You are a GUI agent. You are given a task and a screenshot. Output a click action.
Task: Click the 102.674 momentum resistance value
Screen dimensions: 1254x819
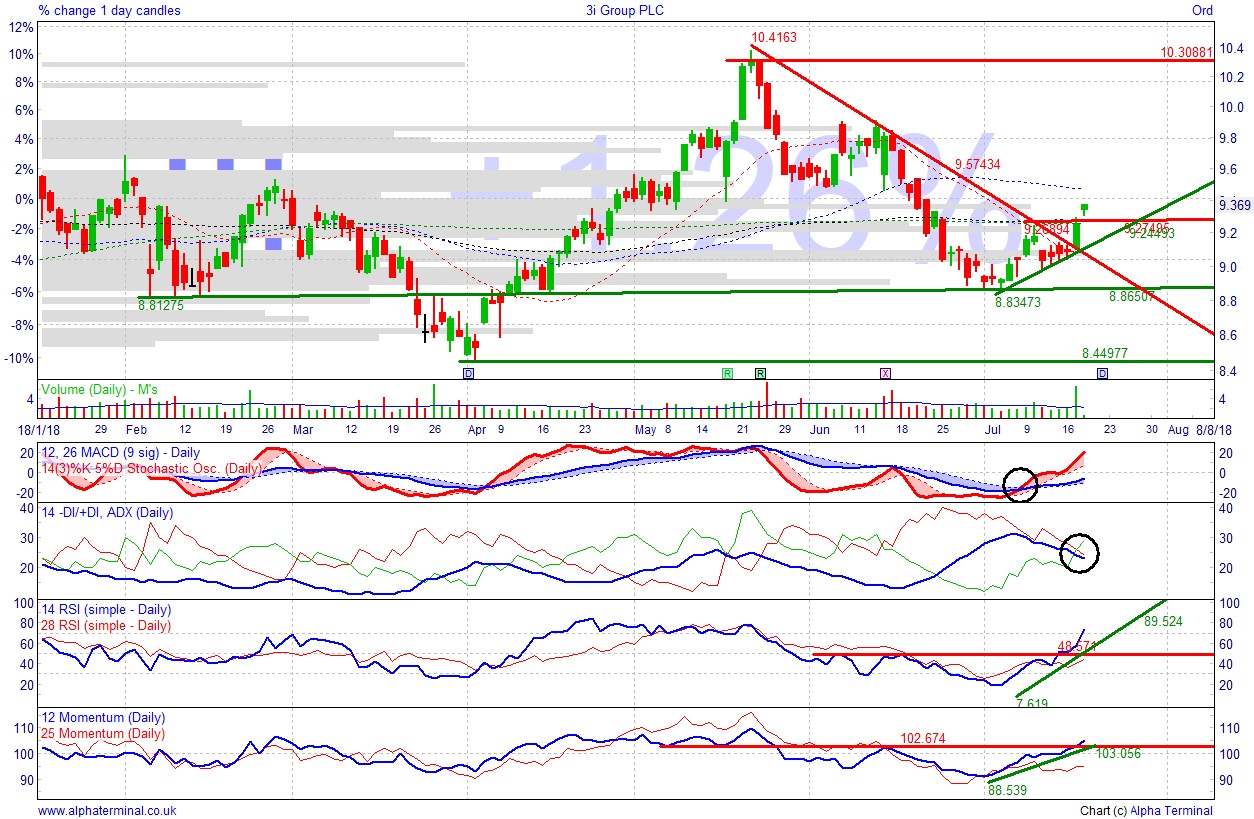click(923, 738)
